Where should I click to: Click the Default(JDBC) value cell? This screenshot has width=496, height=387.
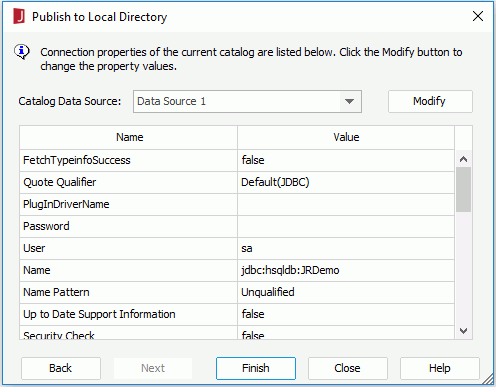point(346,182)
